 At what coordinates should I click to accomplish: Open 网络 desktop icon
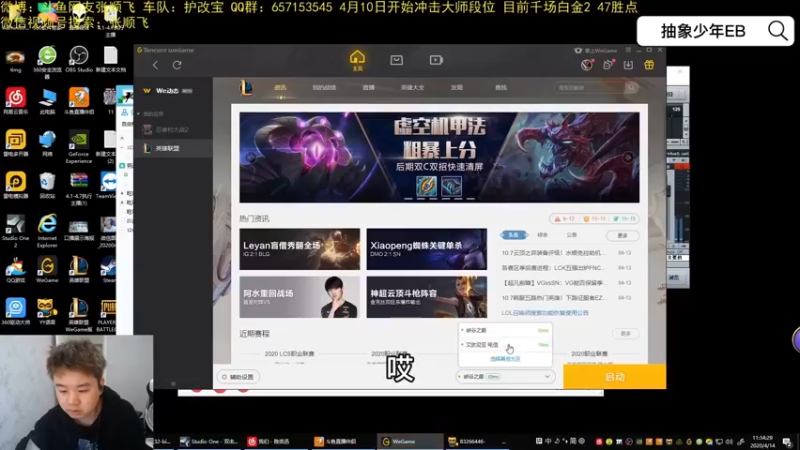coord(47,143)
